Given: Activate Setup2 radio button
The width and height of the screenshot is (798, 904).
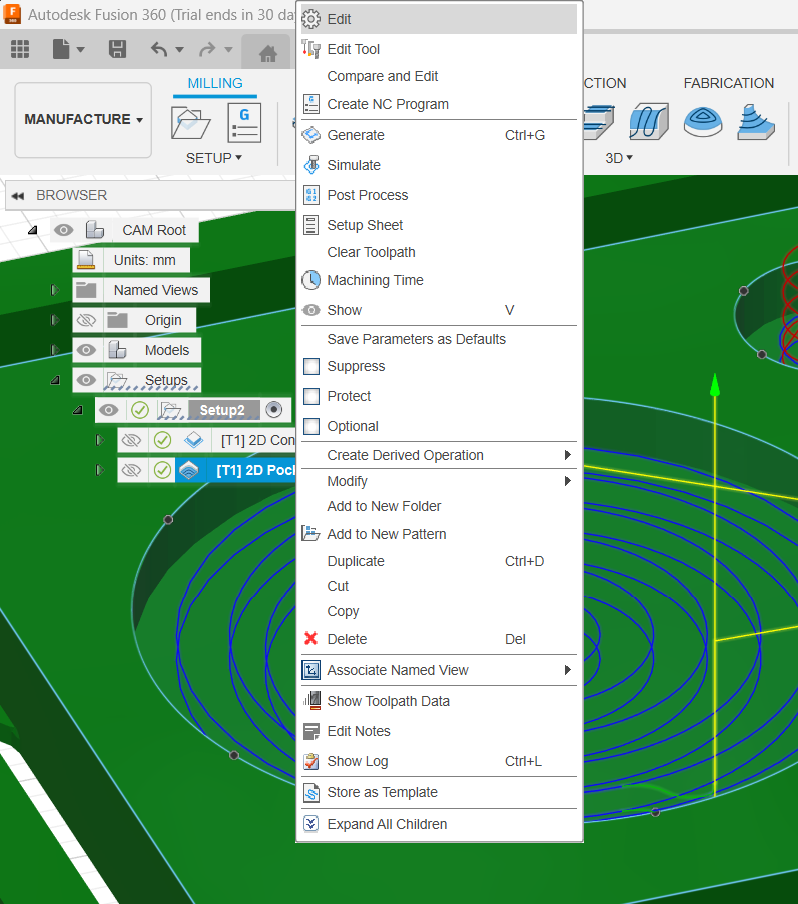Looking at the screenshot, I should (274, 410).
